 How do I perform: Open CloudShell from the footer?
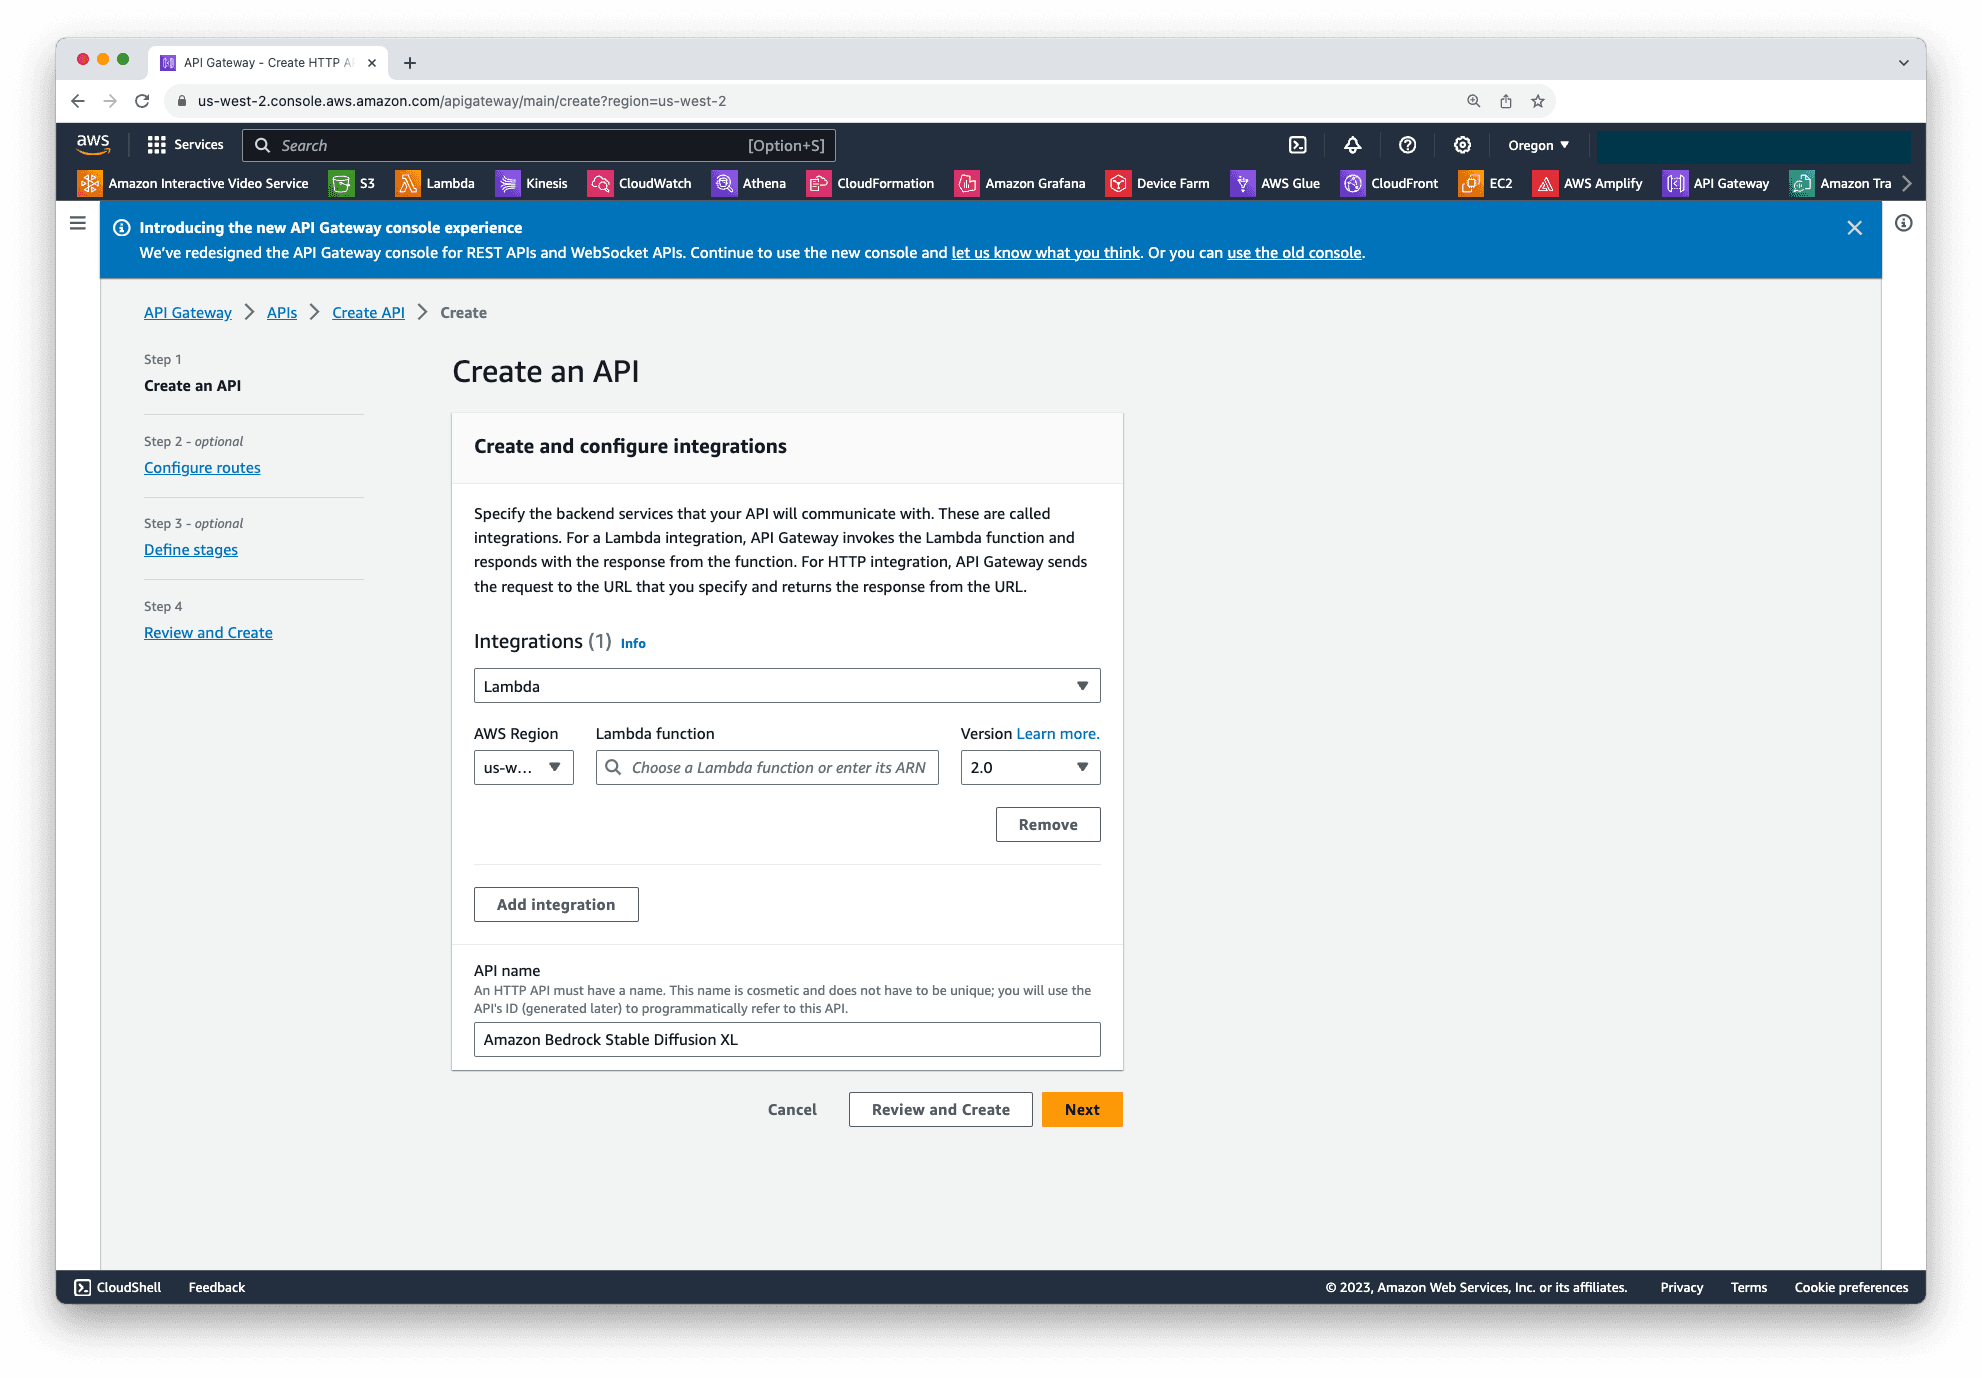point(118,1288)
